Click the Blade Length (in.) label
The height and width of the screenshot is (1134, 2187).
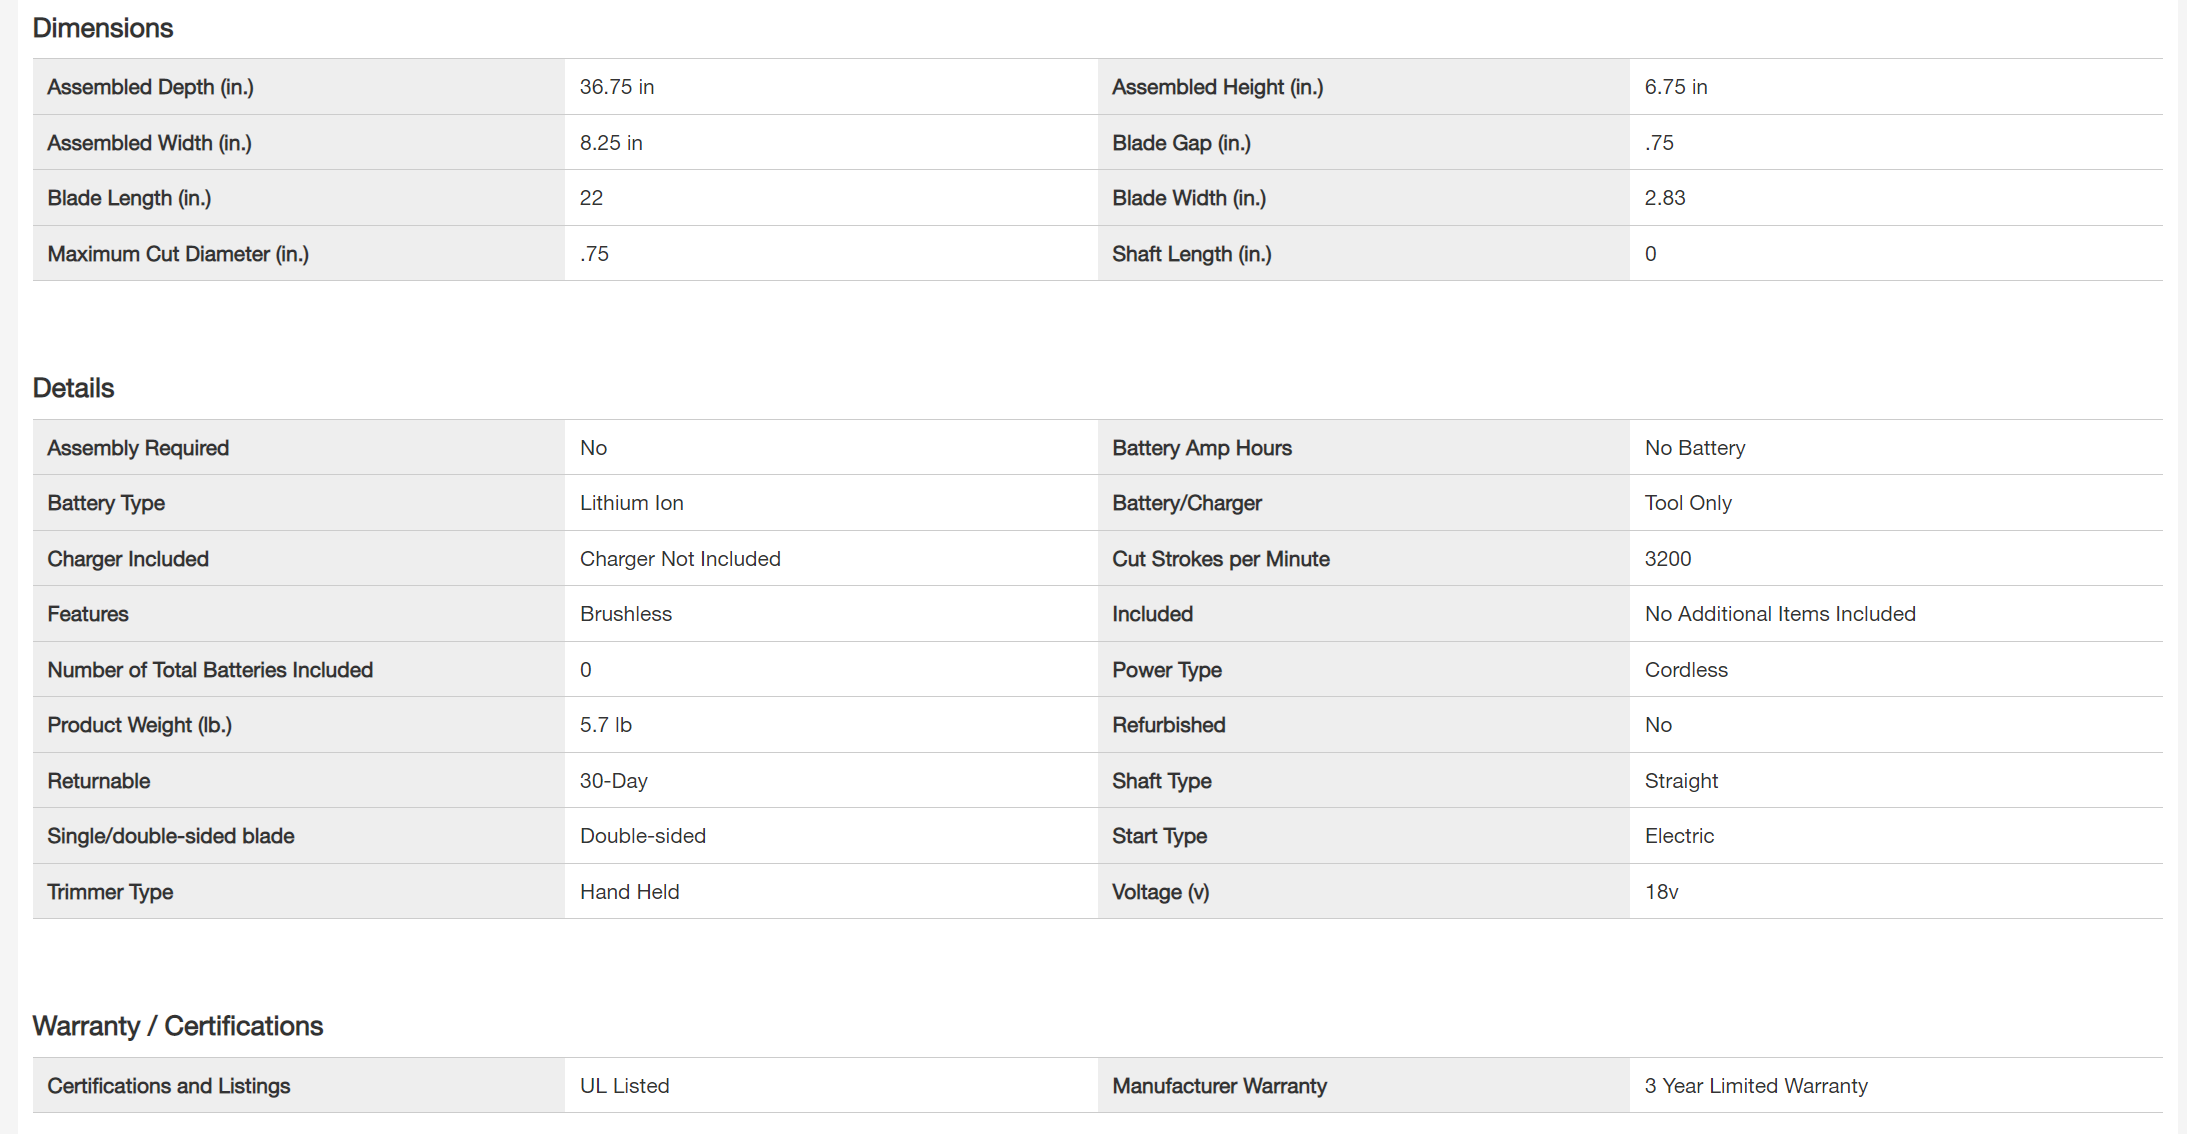130,198
